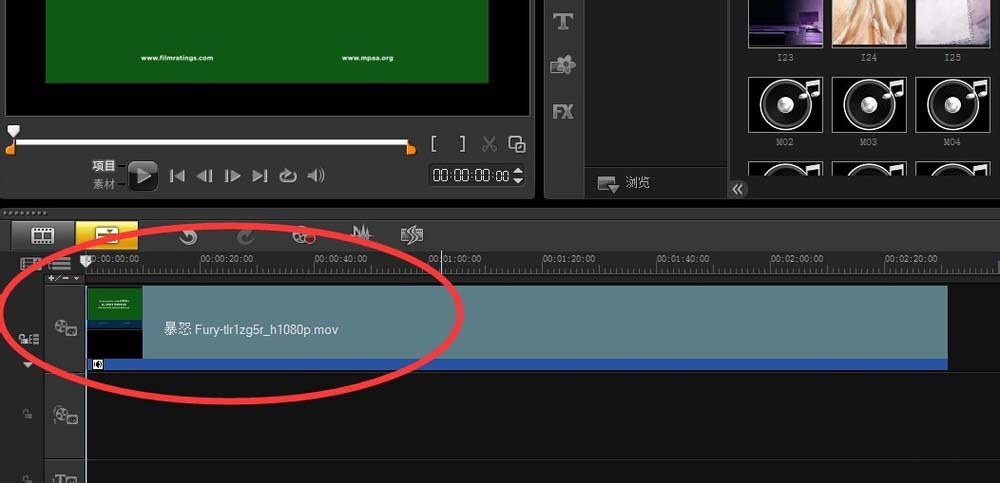
Task: Select the I24 library thumbnail
Action: (869, 24)
